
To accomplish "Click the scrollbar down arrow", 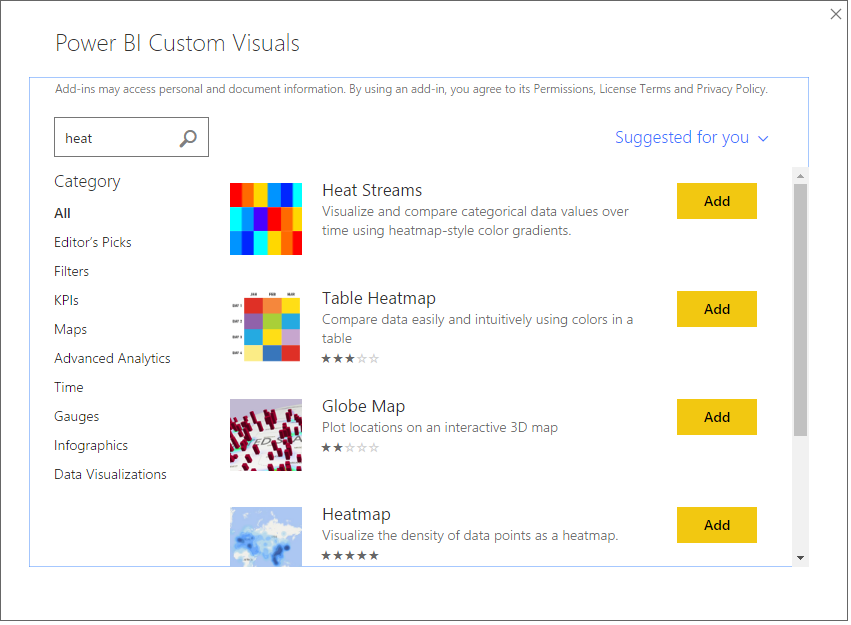I will (800, 558).
